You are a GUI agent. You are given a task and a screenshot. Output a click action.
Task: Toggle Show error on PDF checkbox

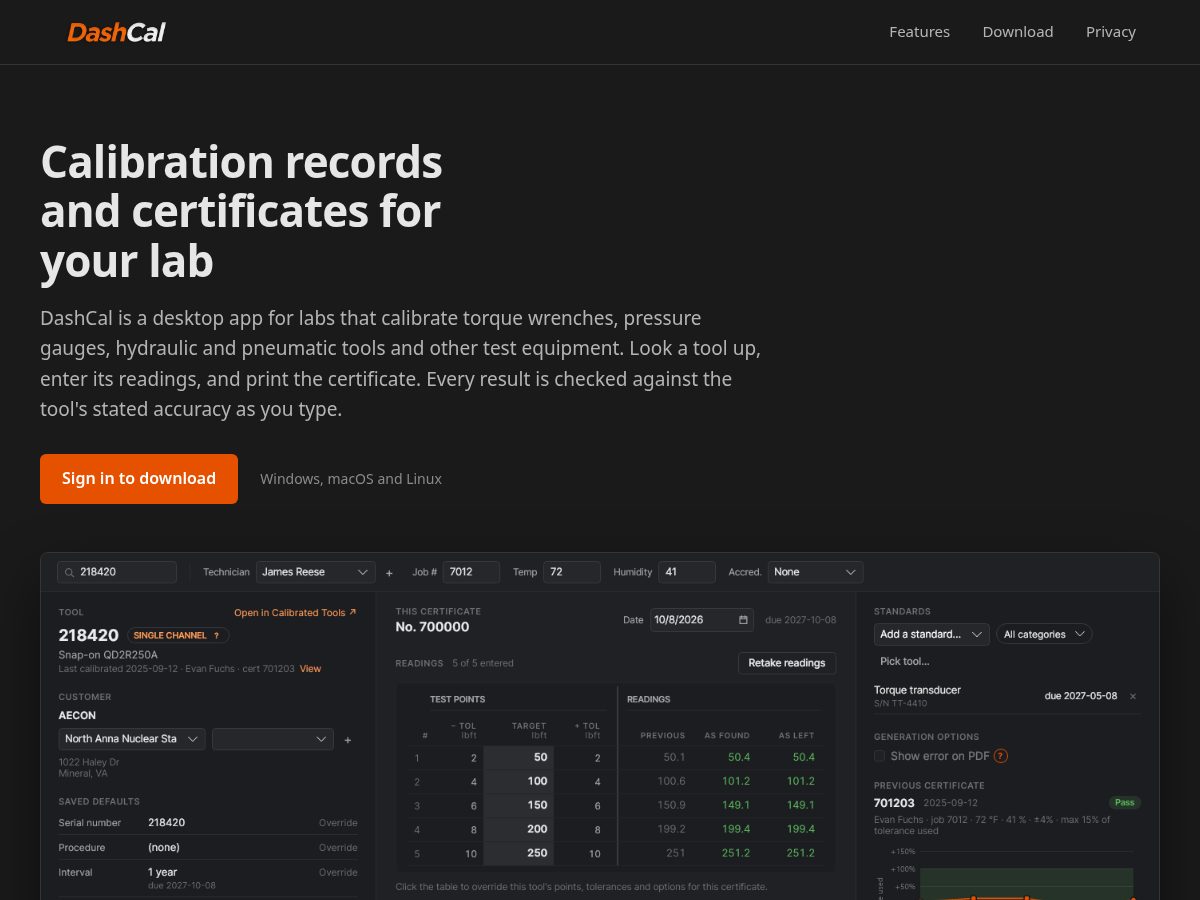(x=880, y=756)
